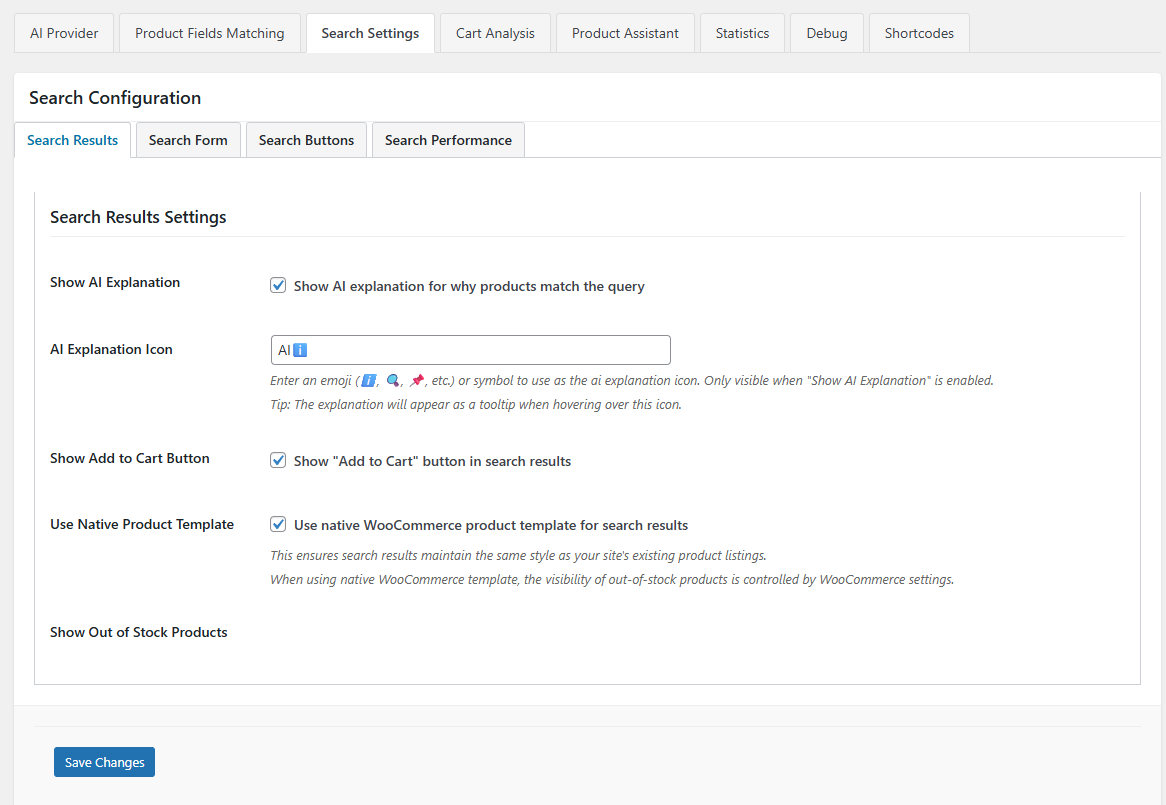Click 'Show AI explanation for why products match' text
1166x805 pixels.
coord(469,287)
